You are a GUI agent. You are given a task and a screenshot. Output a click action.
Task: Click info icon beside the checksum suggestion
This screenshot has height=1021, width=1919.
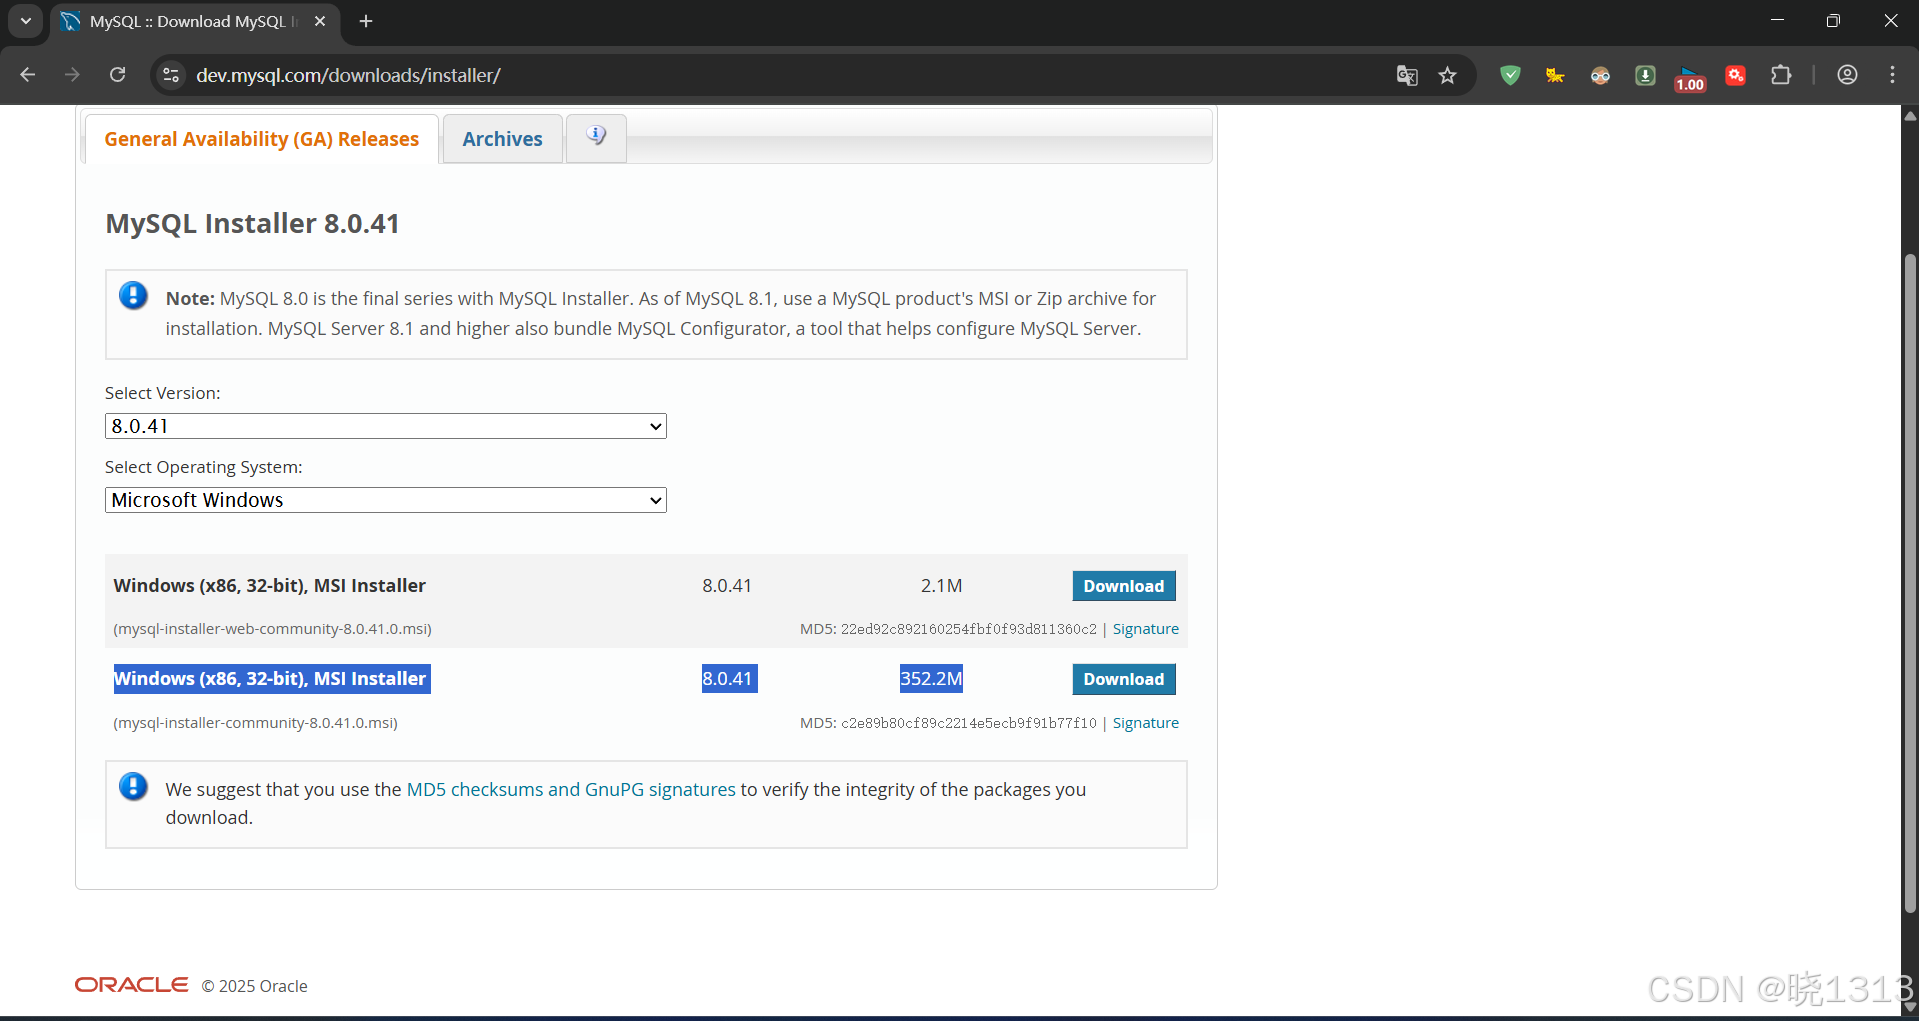[133, 787]
